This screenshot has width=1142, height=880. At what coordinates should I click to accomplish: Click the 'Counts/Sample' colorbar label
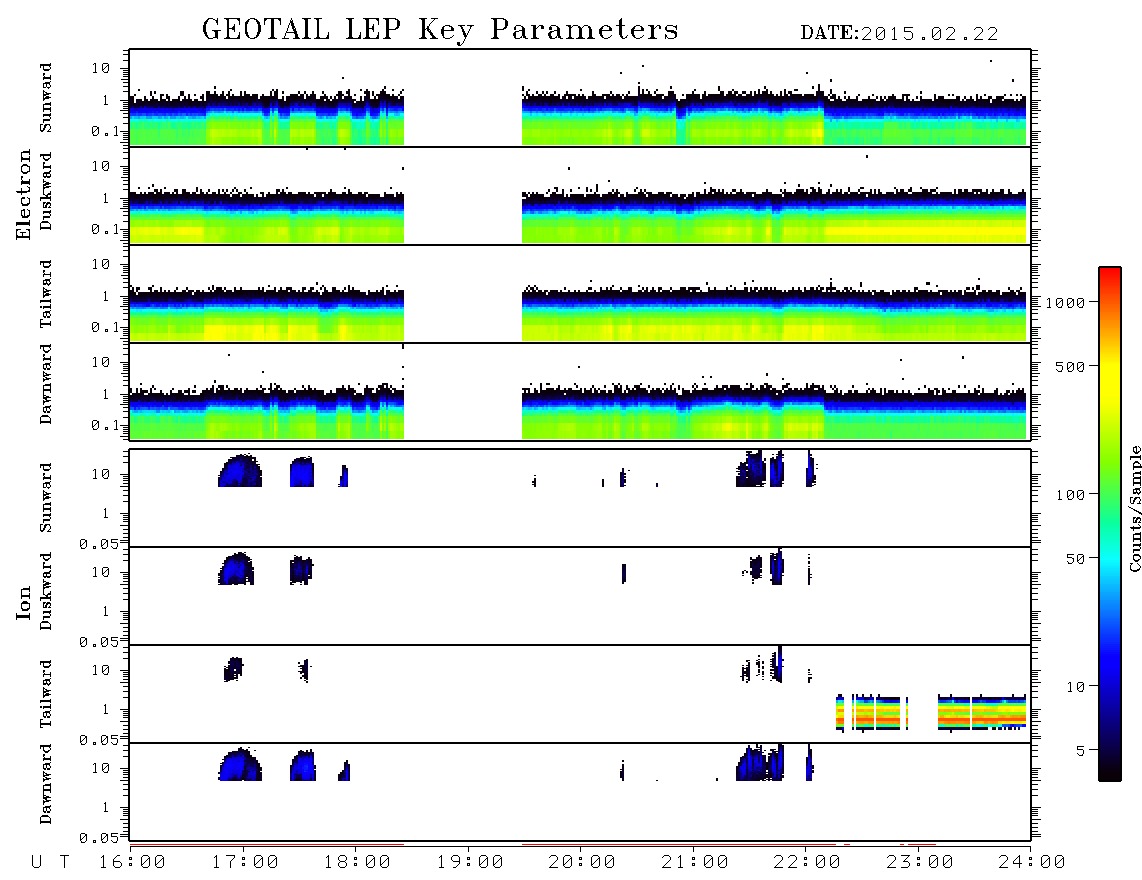1134,508
